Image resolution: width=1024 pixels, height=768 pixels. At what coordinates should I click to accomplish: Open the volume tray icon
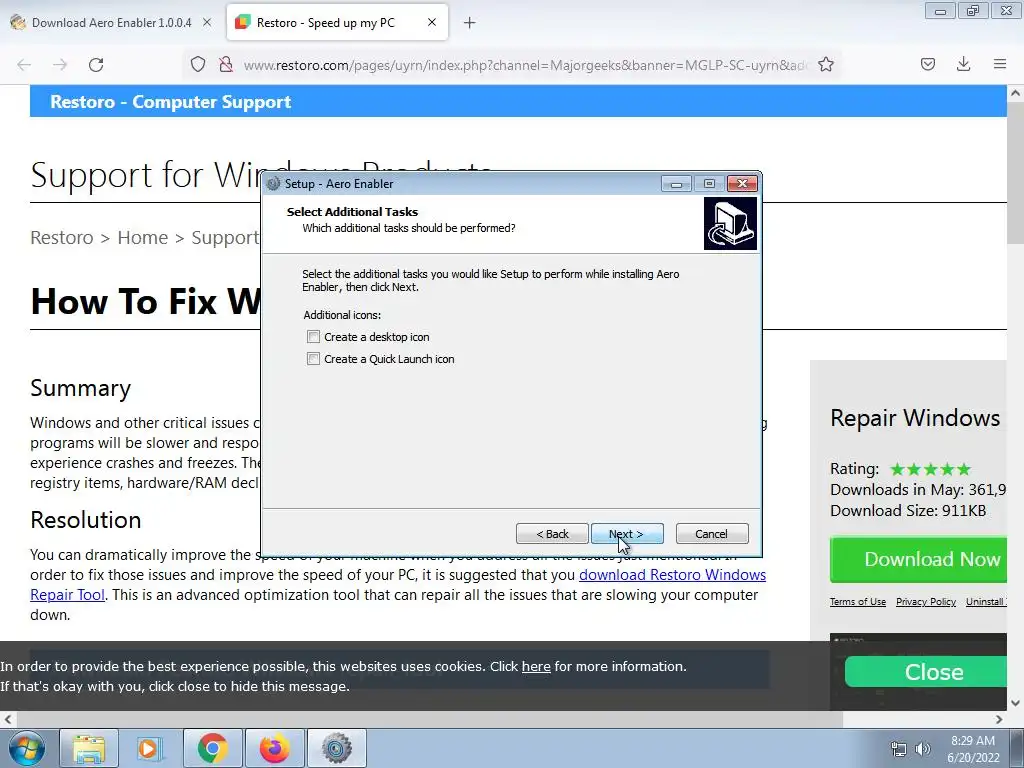tap(923, 749)
